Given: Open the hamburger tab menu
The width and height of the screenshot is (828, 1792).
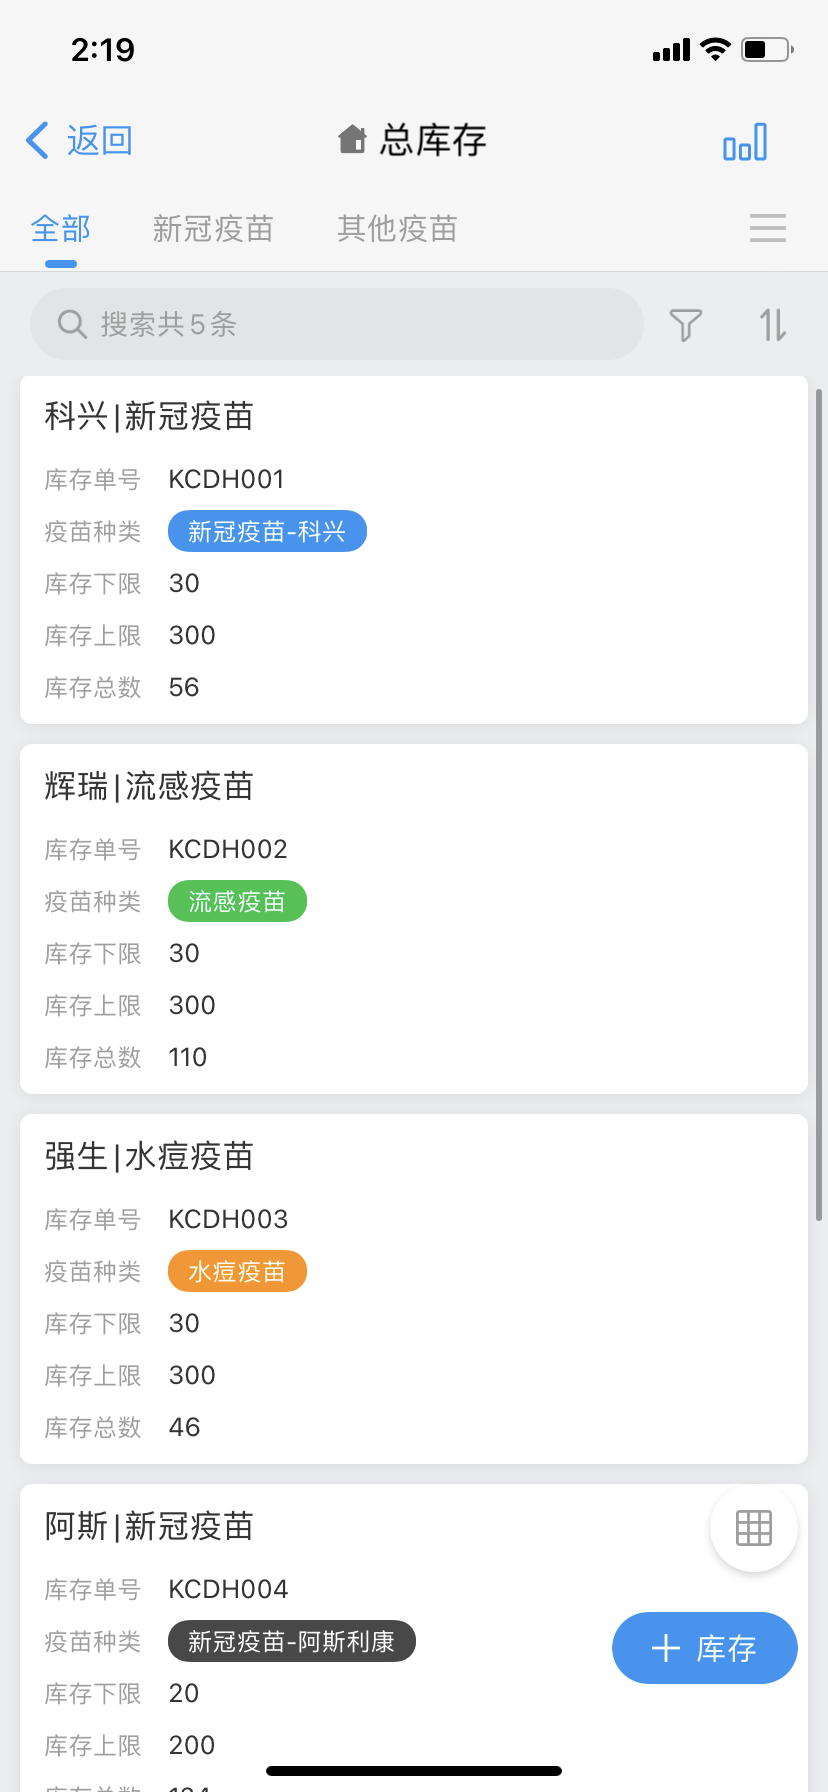Looking at the screenshot, I should pyautogui.click(x=767, y=228).
